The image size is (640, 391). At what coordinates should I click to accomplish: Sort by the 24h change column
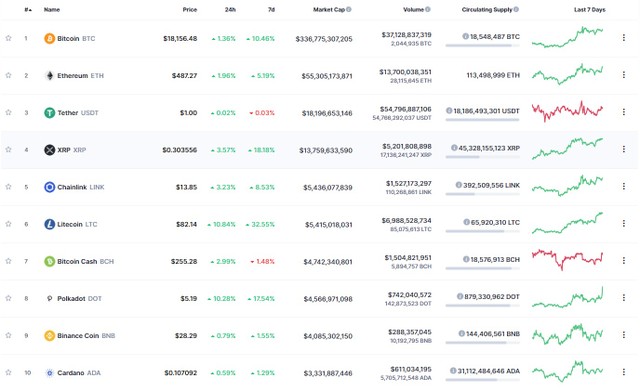(230, 9)
